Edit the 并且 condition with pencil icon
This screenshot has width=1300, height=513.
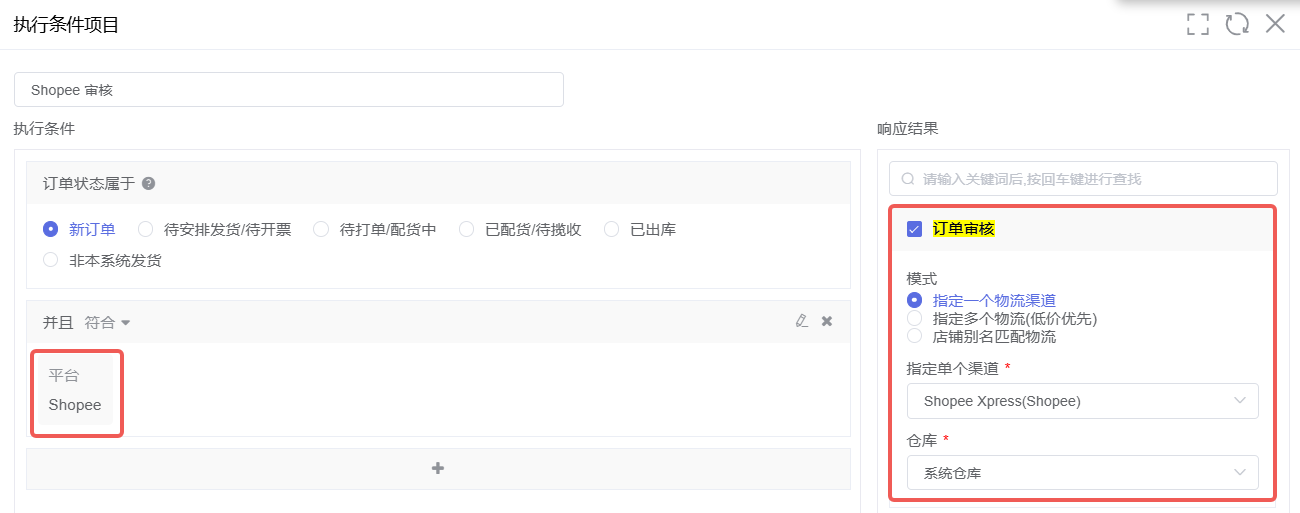pos(801,321)
